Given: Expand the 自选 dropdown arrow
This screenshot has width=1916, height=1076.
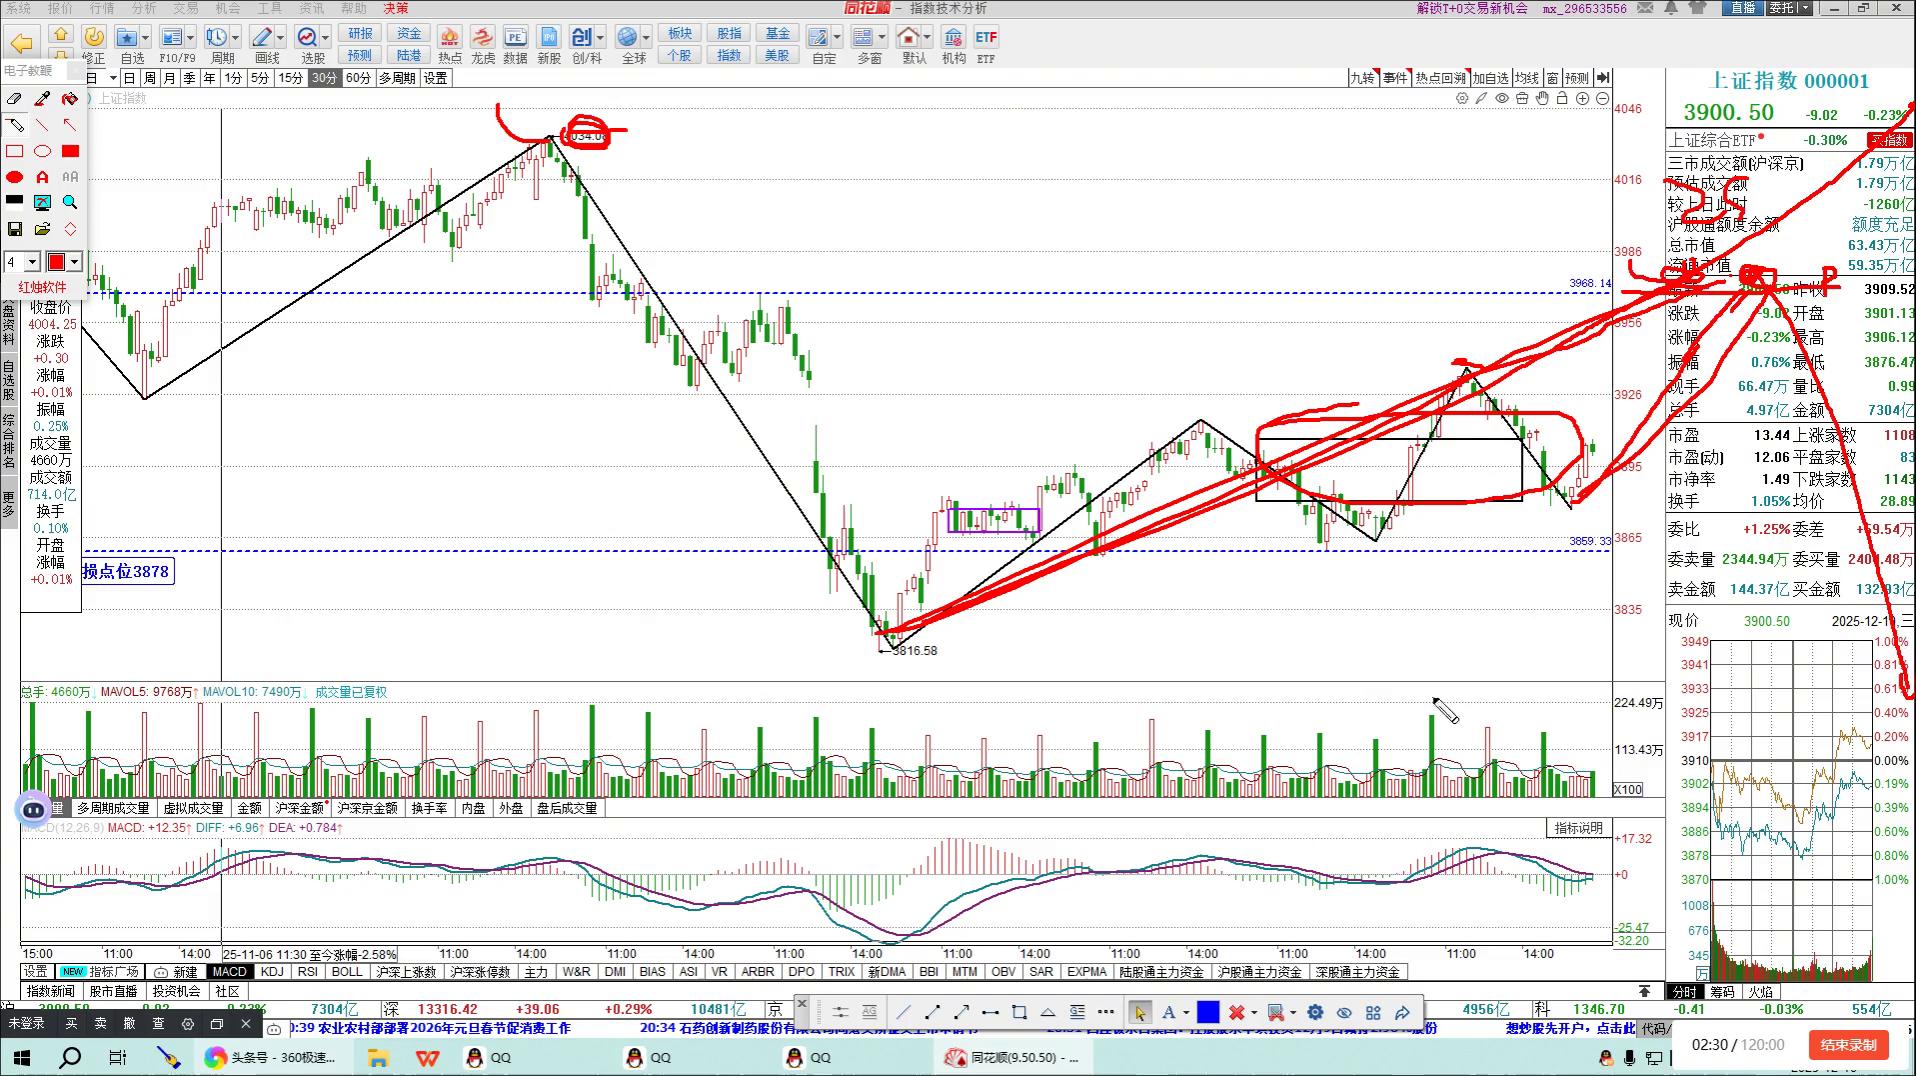Looking at the screenshot, I should pyautogui.click(x=146, y=38).
